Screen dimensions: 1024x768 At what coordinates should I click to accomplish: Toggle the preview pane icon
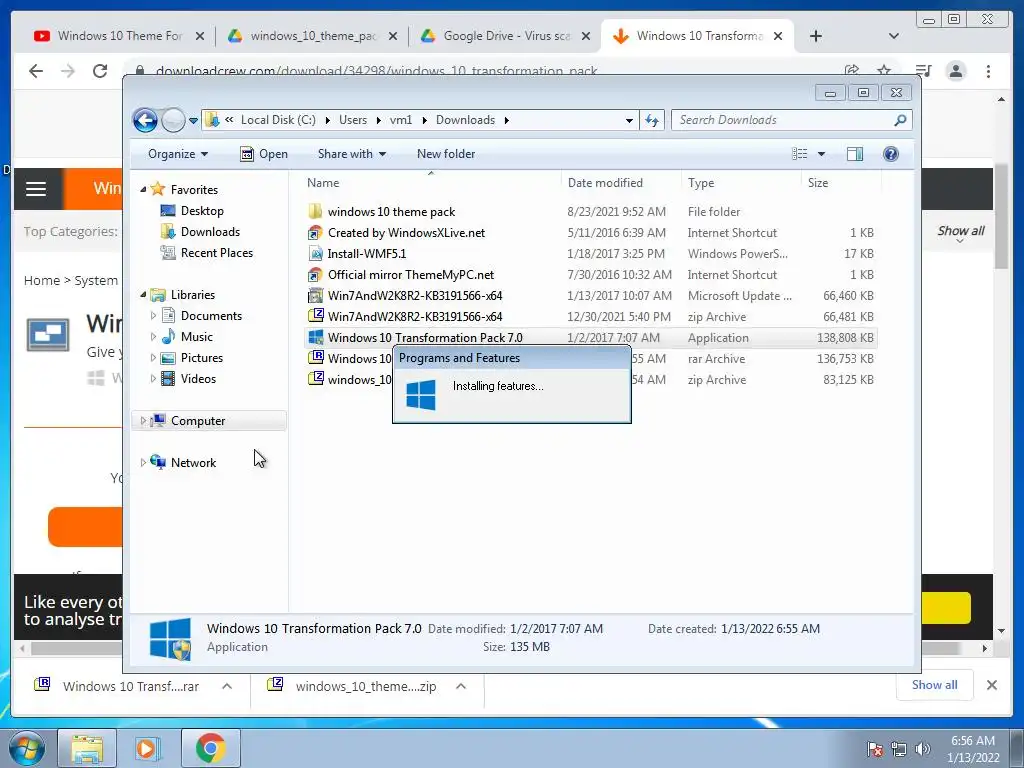854,154
